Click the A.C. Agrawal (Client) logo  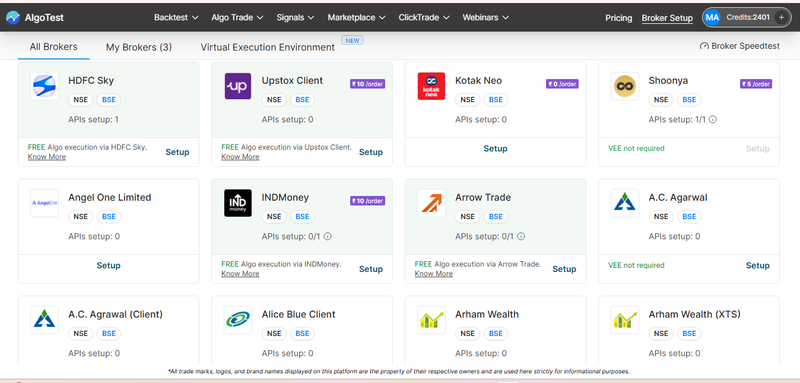(x=44, y=320)
